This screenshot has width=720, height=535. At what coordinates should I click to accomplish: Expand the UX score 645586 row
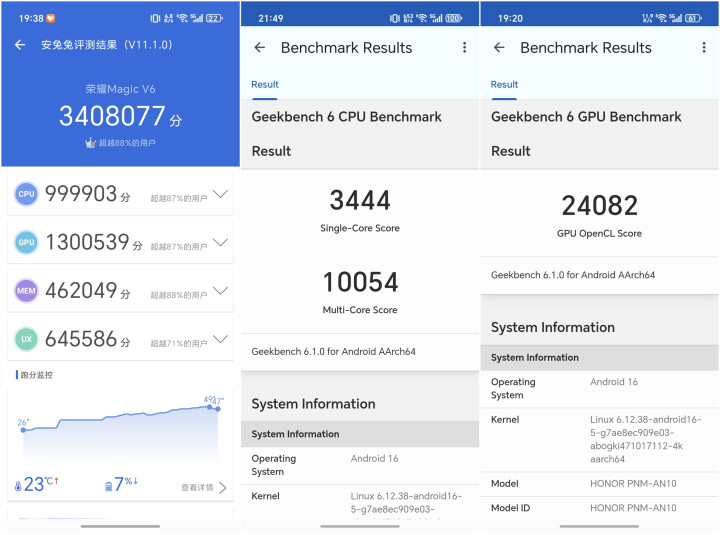click(221, 340)
